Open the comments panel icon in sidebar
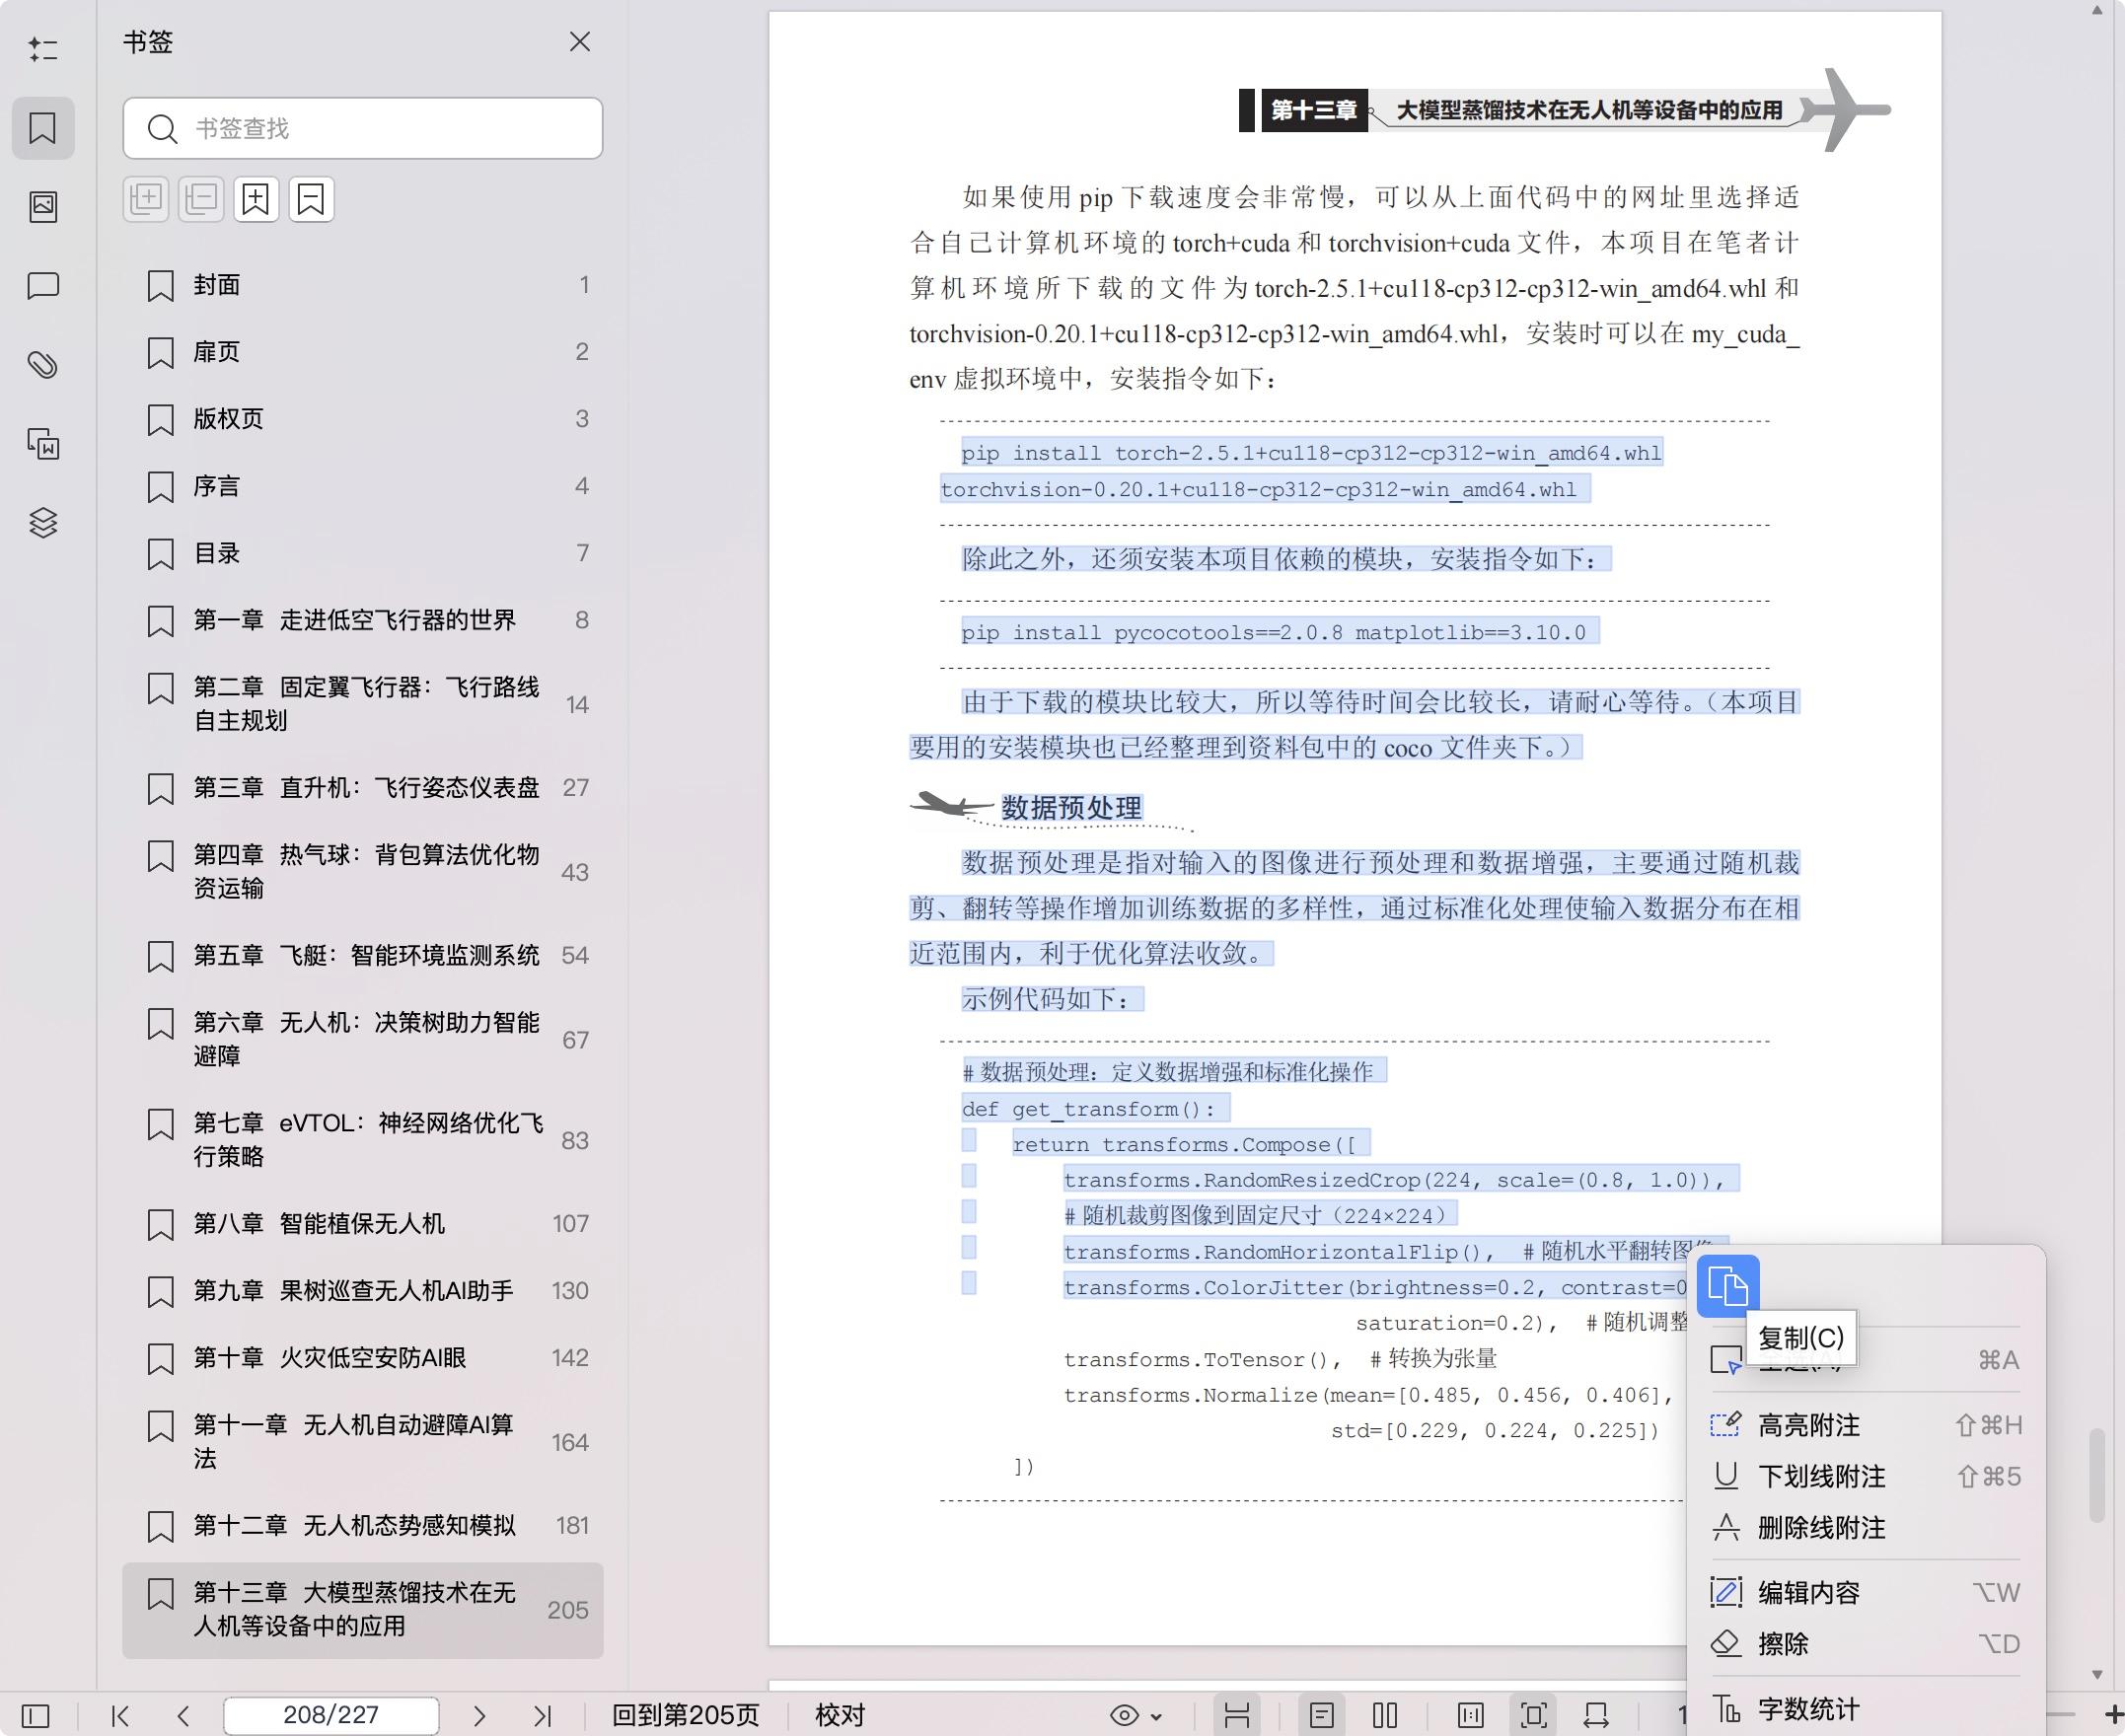The width and height of the screenshot is (2125, 1736). pos(43,286)
